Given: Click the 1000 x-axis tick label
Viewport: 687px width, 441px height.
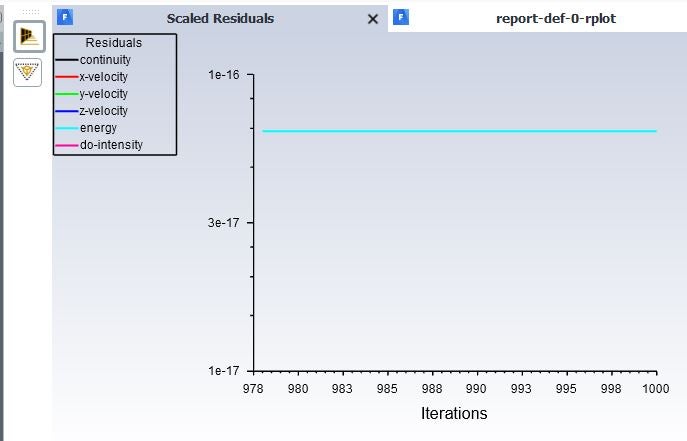Looking at the screenshot, I should 655,389.
